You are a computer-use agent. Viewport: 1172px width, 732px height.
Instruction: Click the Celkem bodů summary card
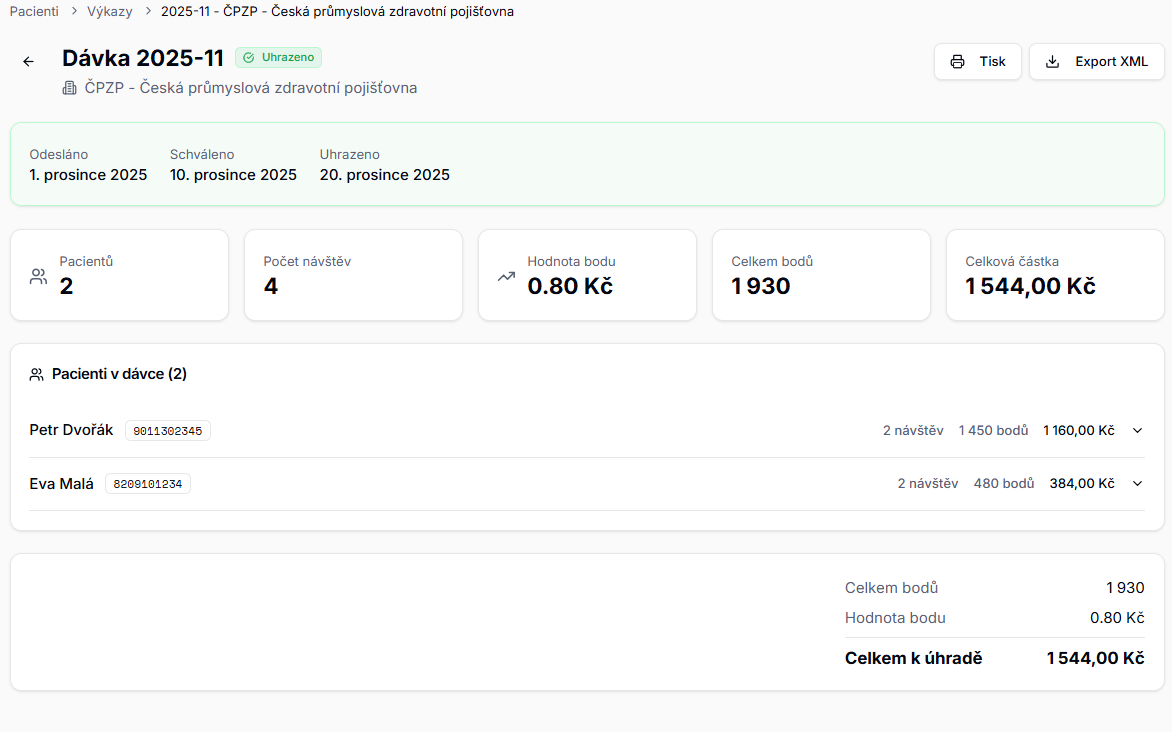point(821,275)
